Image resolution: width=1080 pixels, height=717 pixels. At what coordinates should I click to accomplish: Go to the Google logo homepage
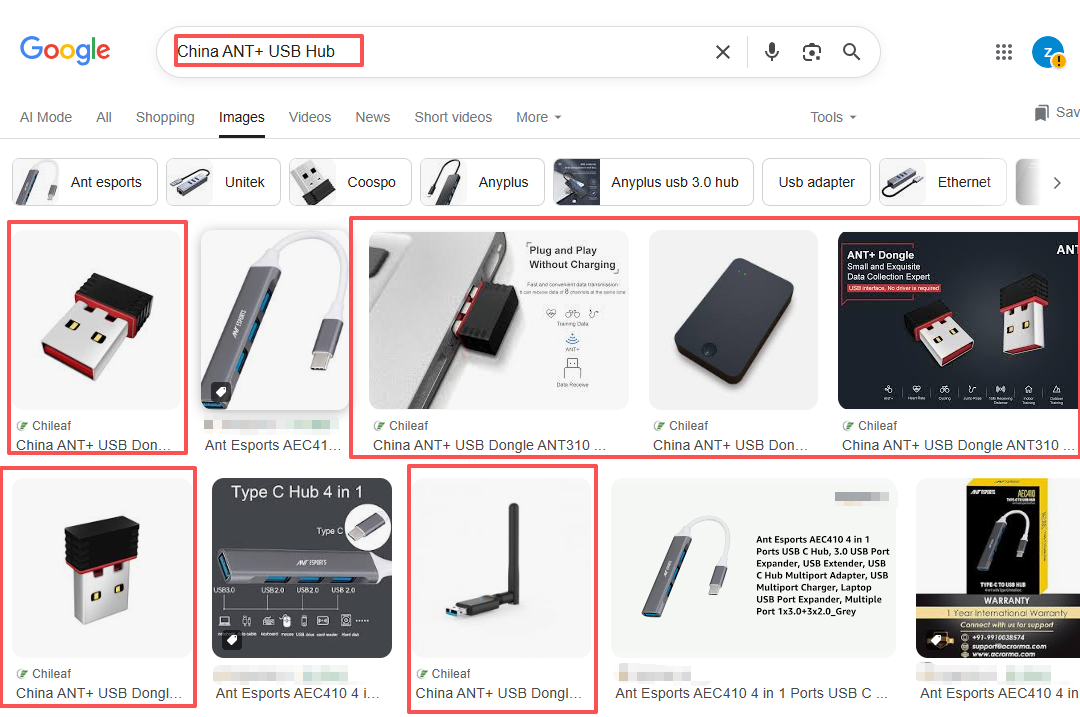[x=65, y=50]
